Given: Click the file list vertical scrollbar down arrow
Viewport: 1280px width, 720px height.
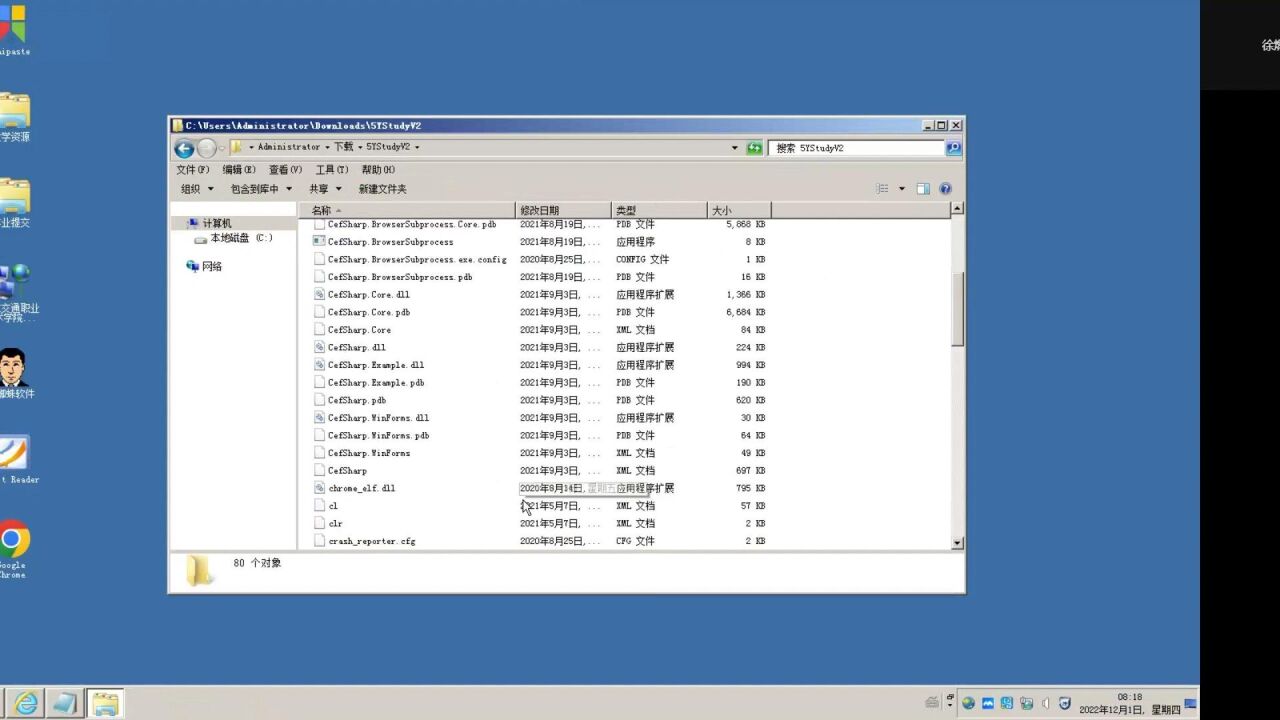Looking at the screenshot, I should [x=957, y=542].
